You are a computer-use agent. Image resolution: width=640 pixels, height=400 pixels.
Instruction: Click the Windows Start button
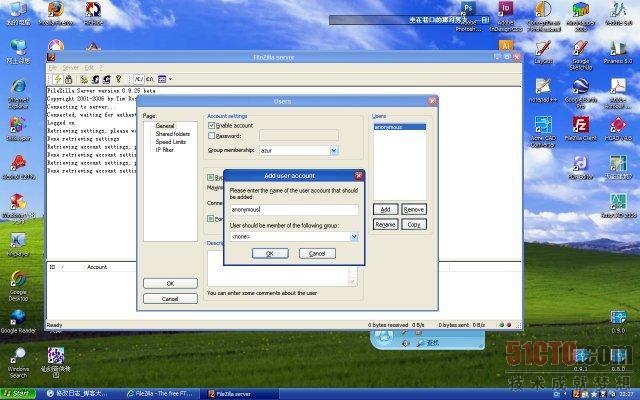point(18,394)
